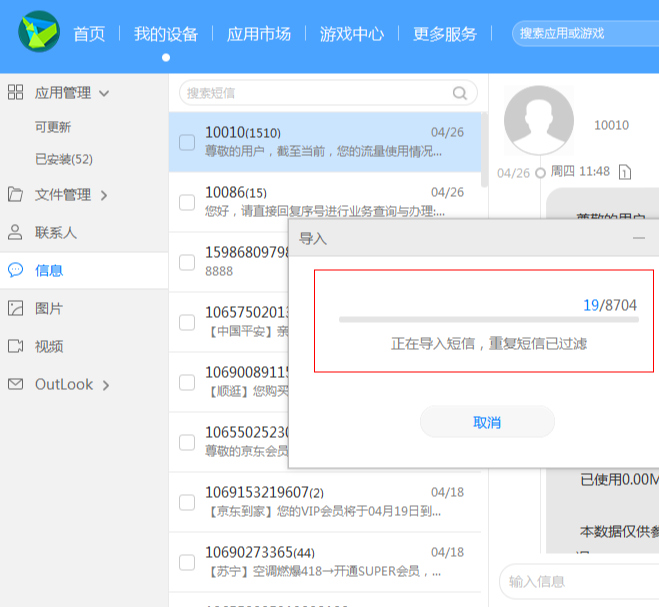Tick the checkbox for 15986809798 conversation
Screen dimensions: 659x607
click(187, 262)
